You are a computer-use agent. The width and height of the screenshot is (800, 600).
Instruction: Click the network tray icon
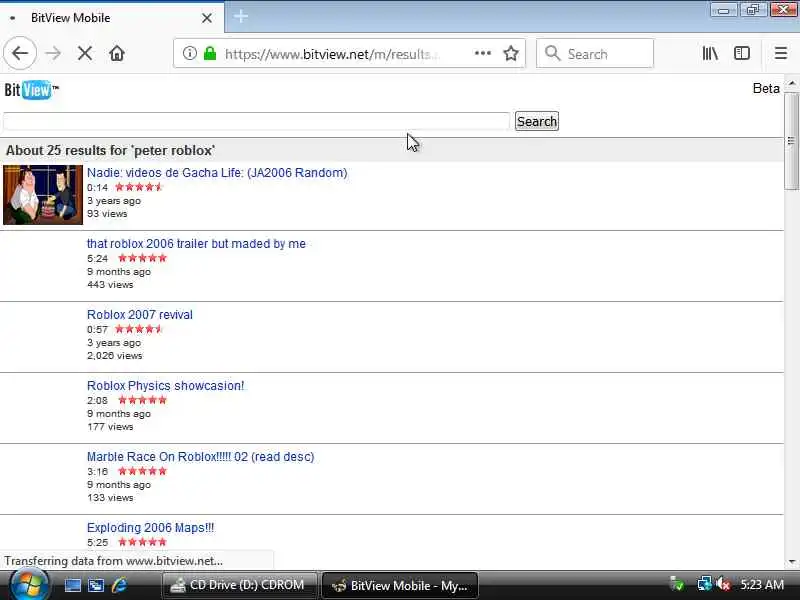tap(705, 584)
